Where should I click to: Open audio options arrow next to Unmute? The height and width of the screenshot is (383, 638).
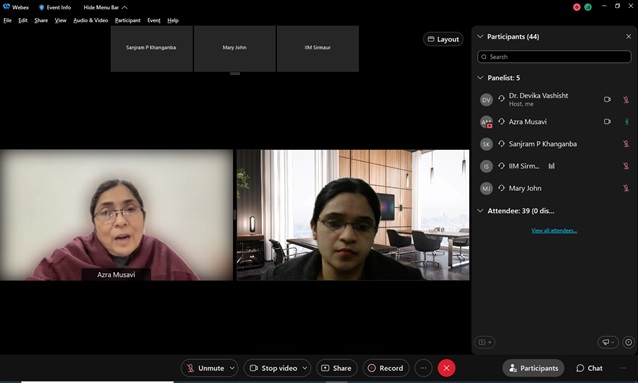pos(232,368)
